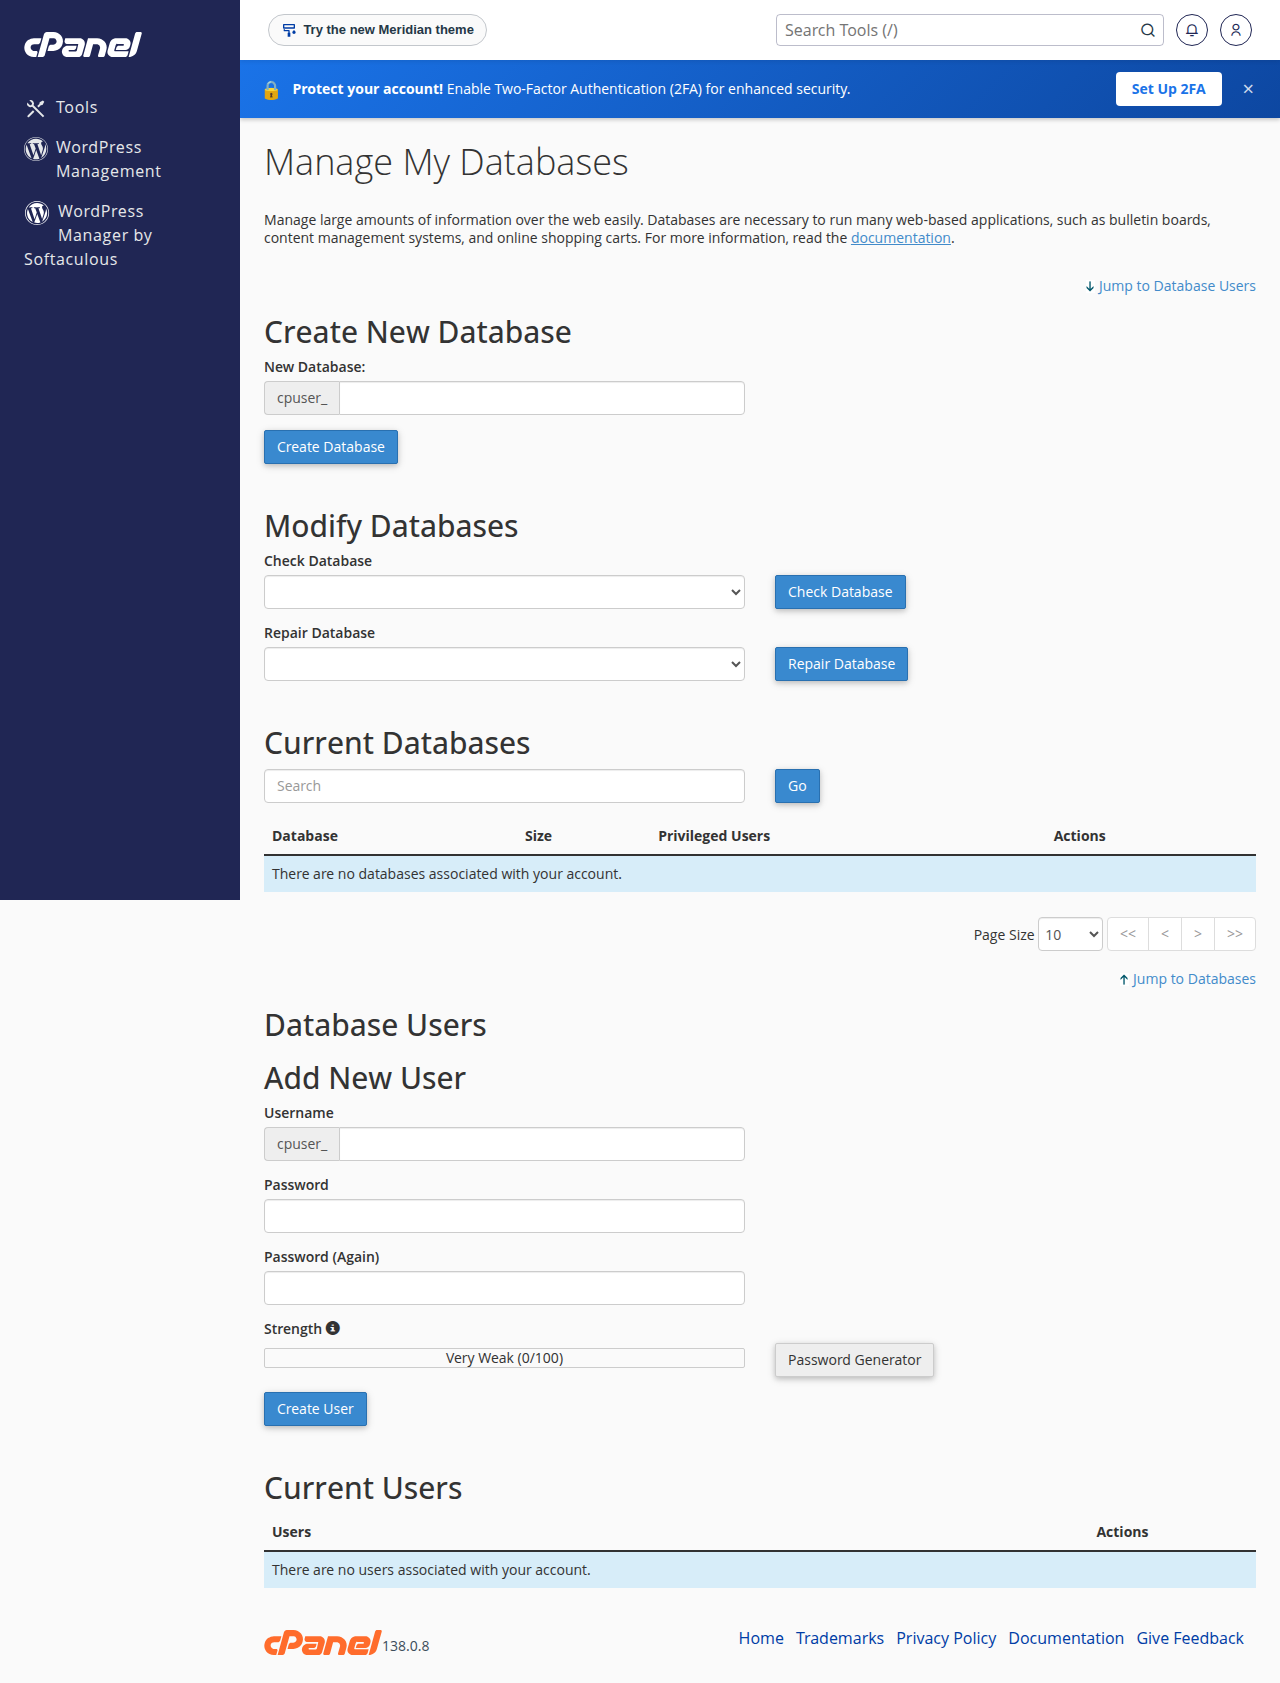
Task: Go to next page of databases
Action: (1198, 934)
